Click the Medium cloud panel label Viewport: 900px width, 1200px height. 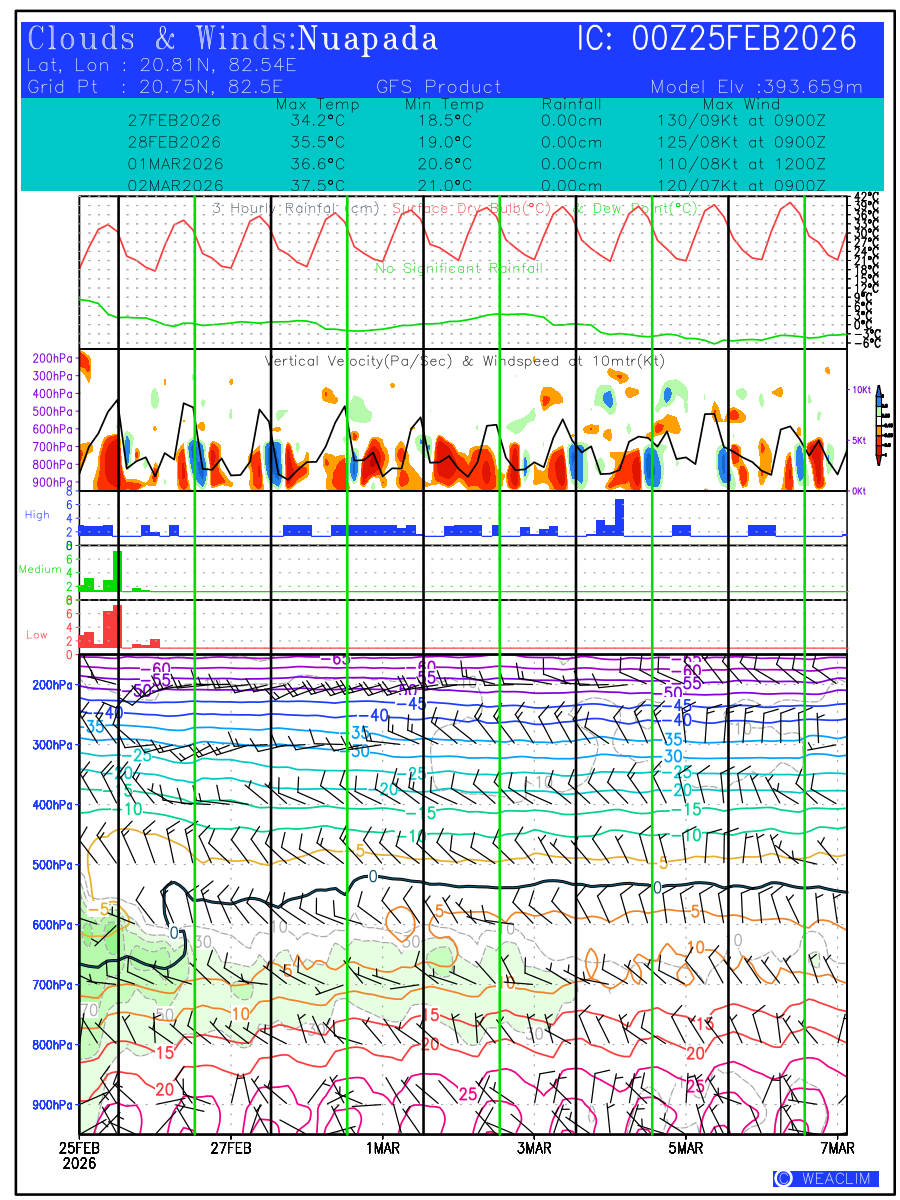point(40,570)
